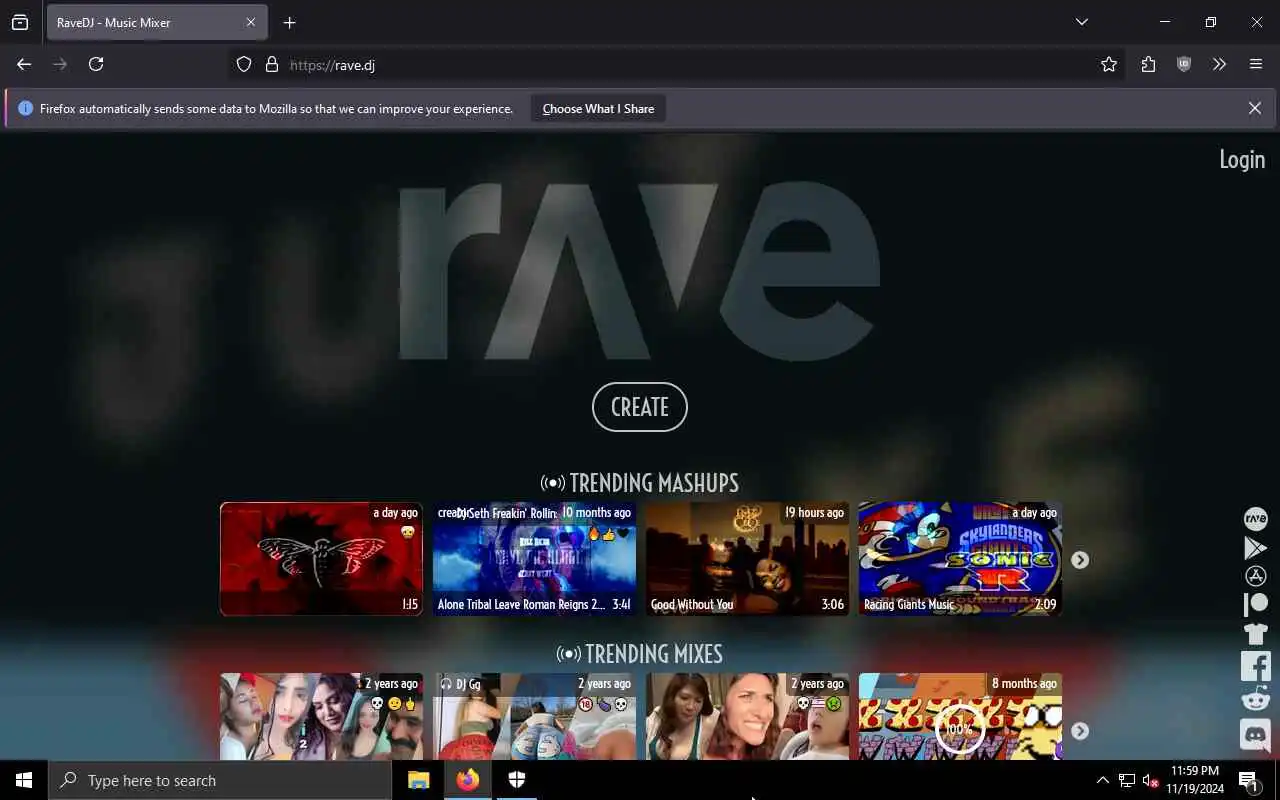
Task: Open the Google Play store icon
Action: coord(1255,547)
